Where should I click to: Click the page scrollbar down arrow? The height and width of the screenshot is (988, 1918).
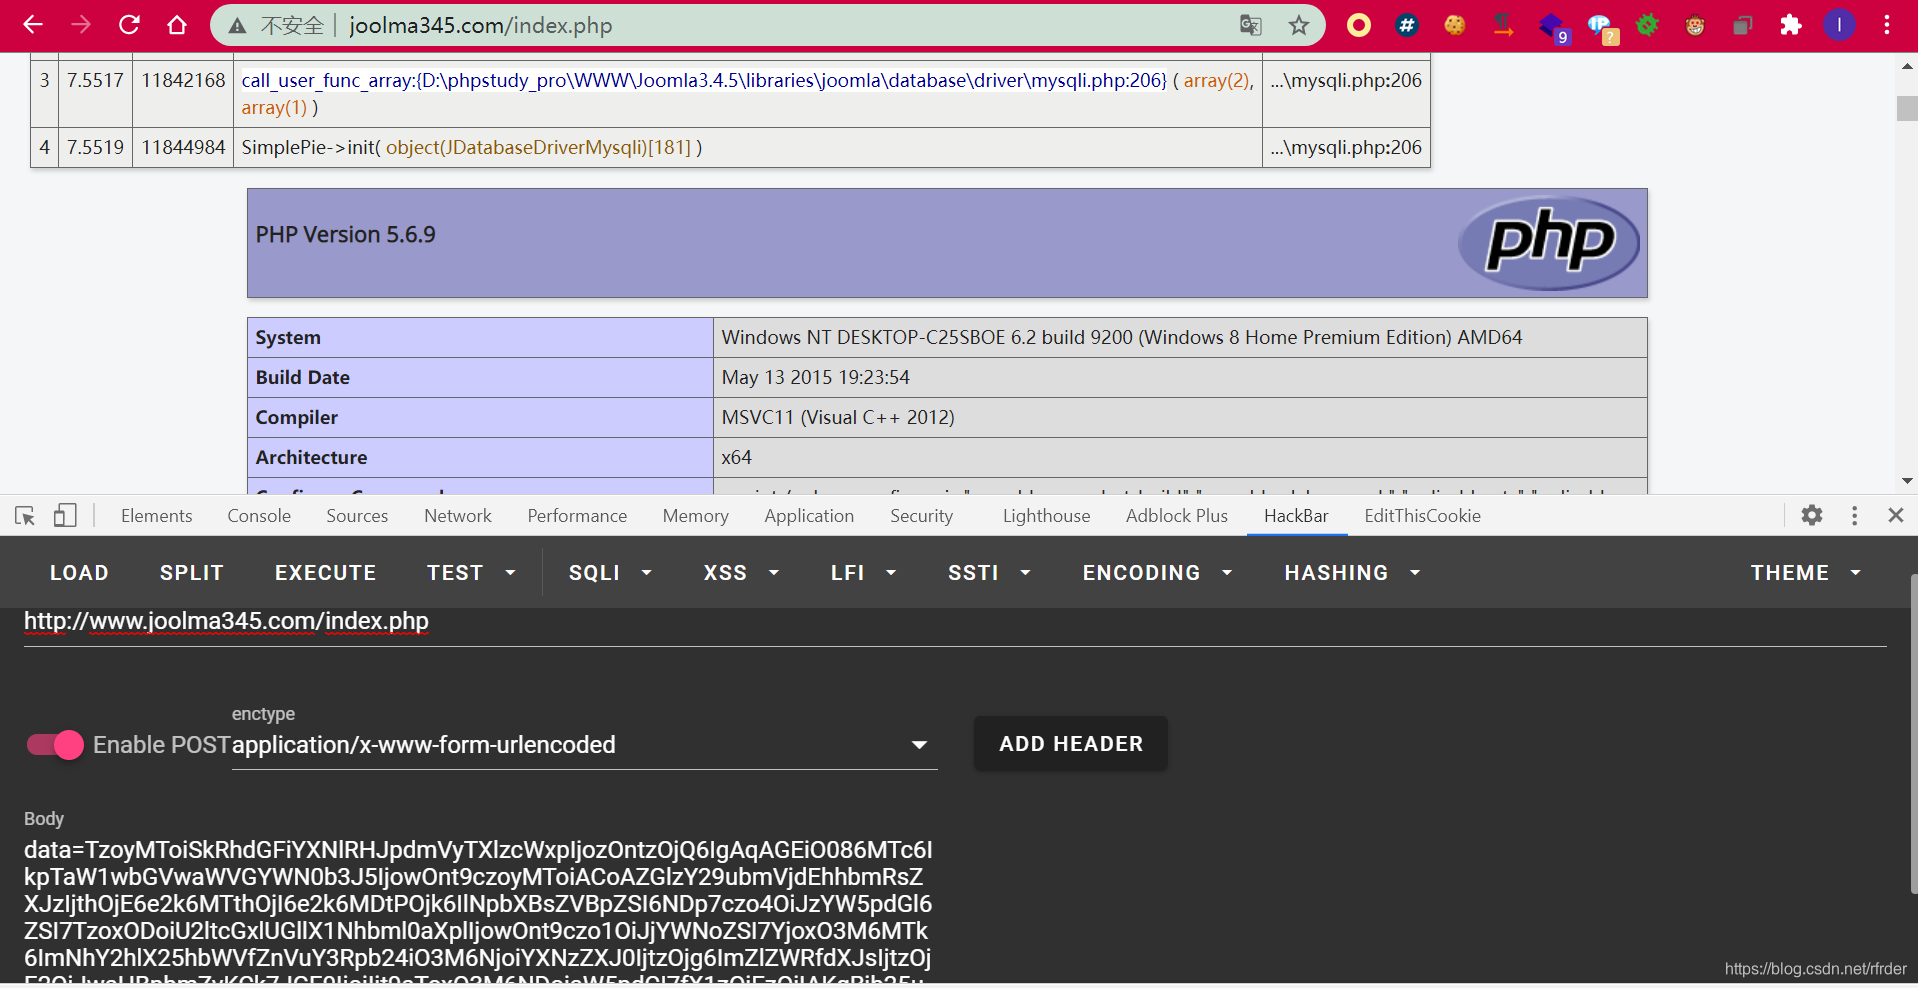coord(1907,481)
